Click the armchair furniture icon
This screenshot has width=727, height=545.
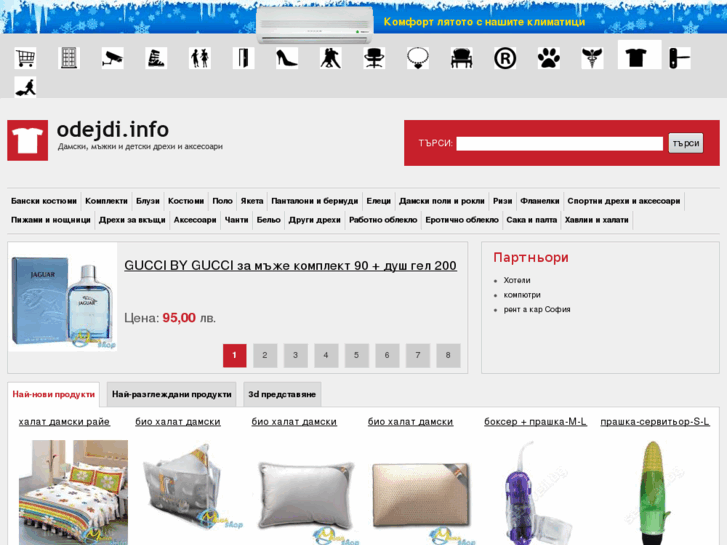(461, 58)
